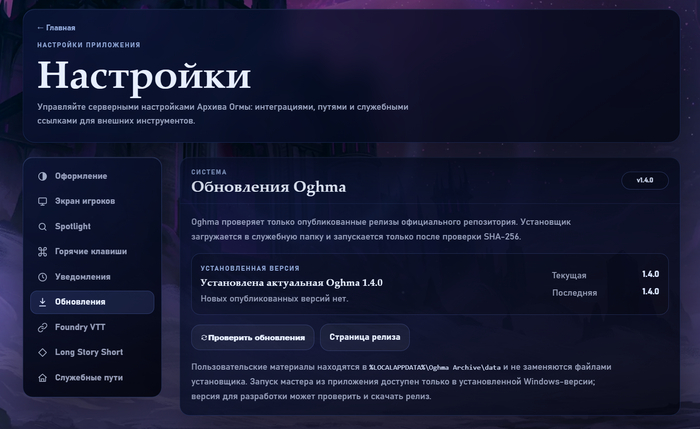The width and height of the screenshot is (700, 429).
Task: Click the Новых опубликованных версий нет message
Action: pyautogui.click(x=274, y=299)
